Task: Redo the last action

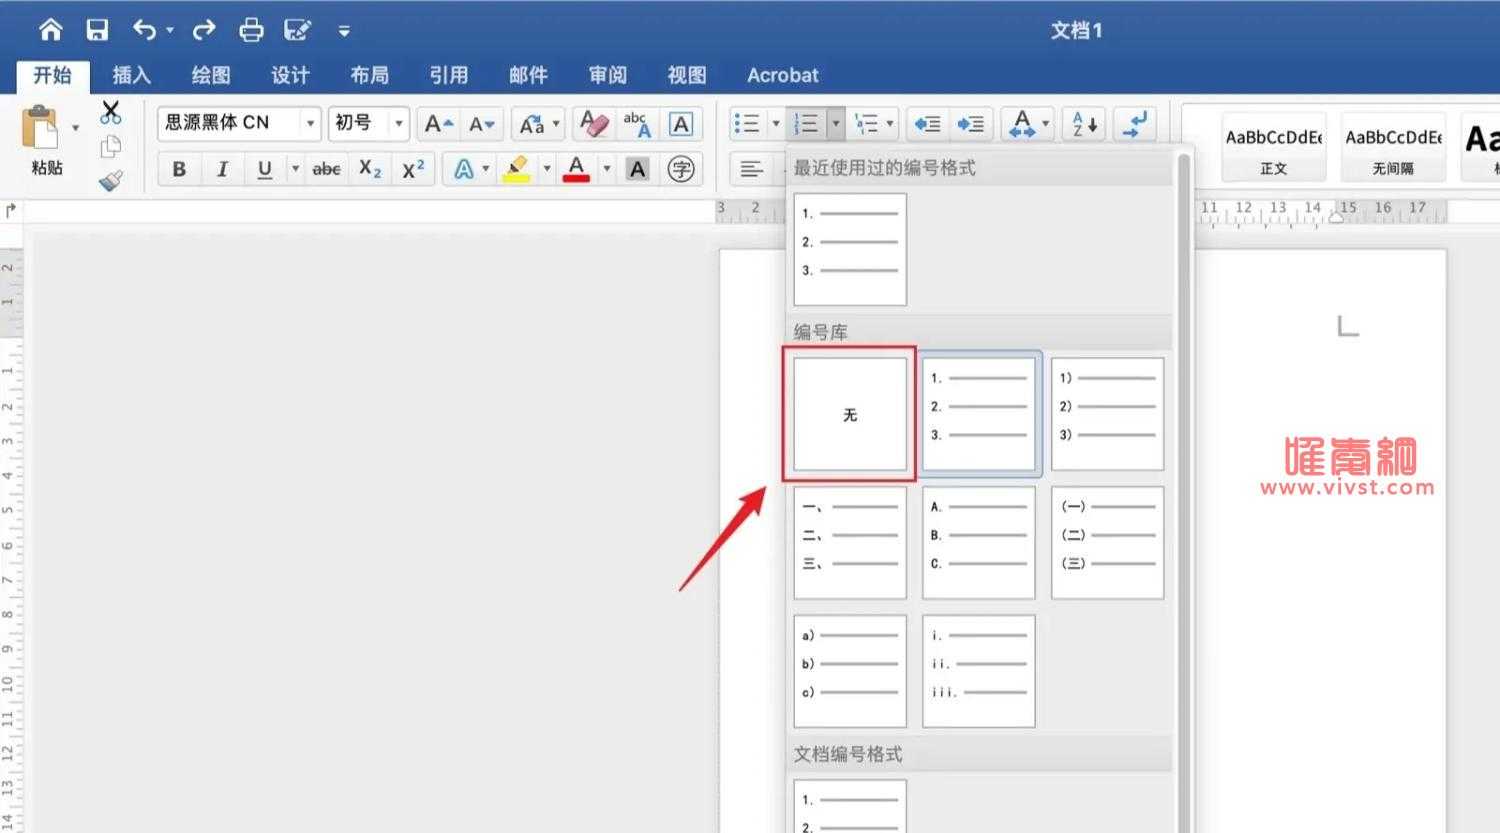Action: [204, 30]
